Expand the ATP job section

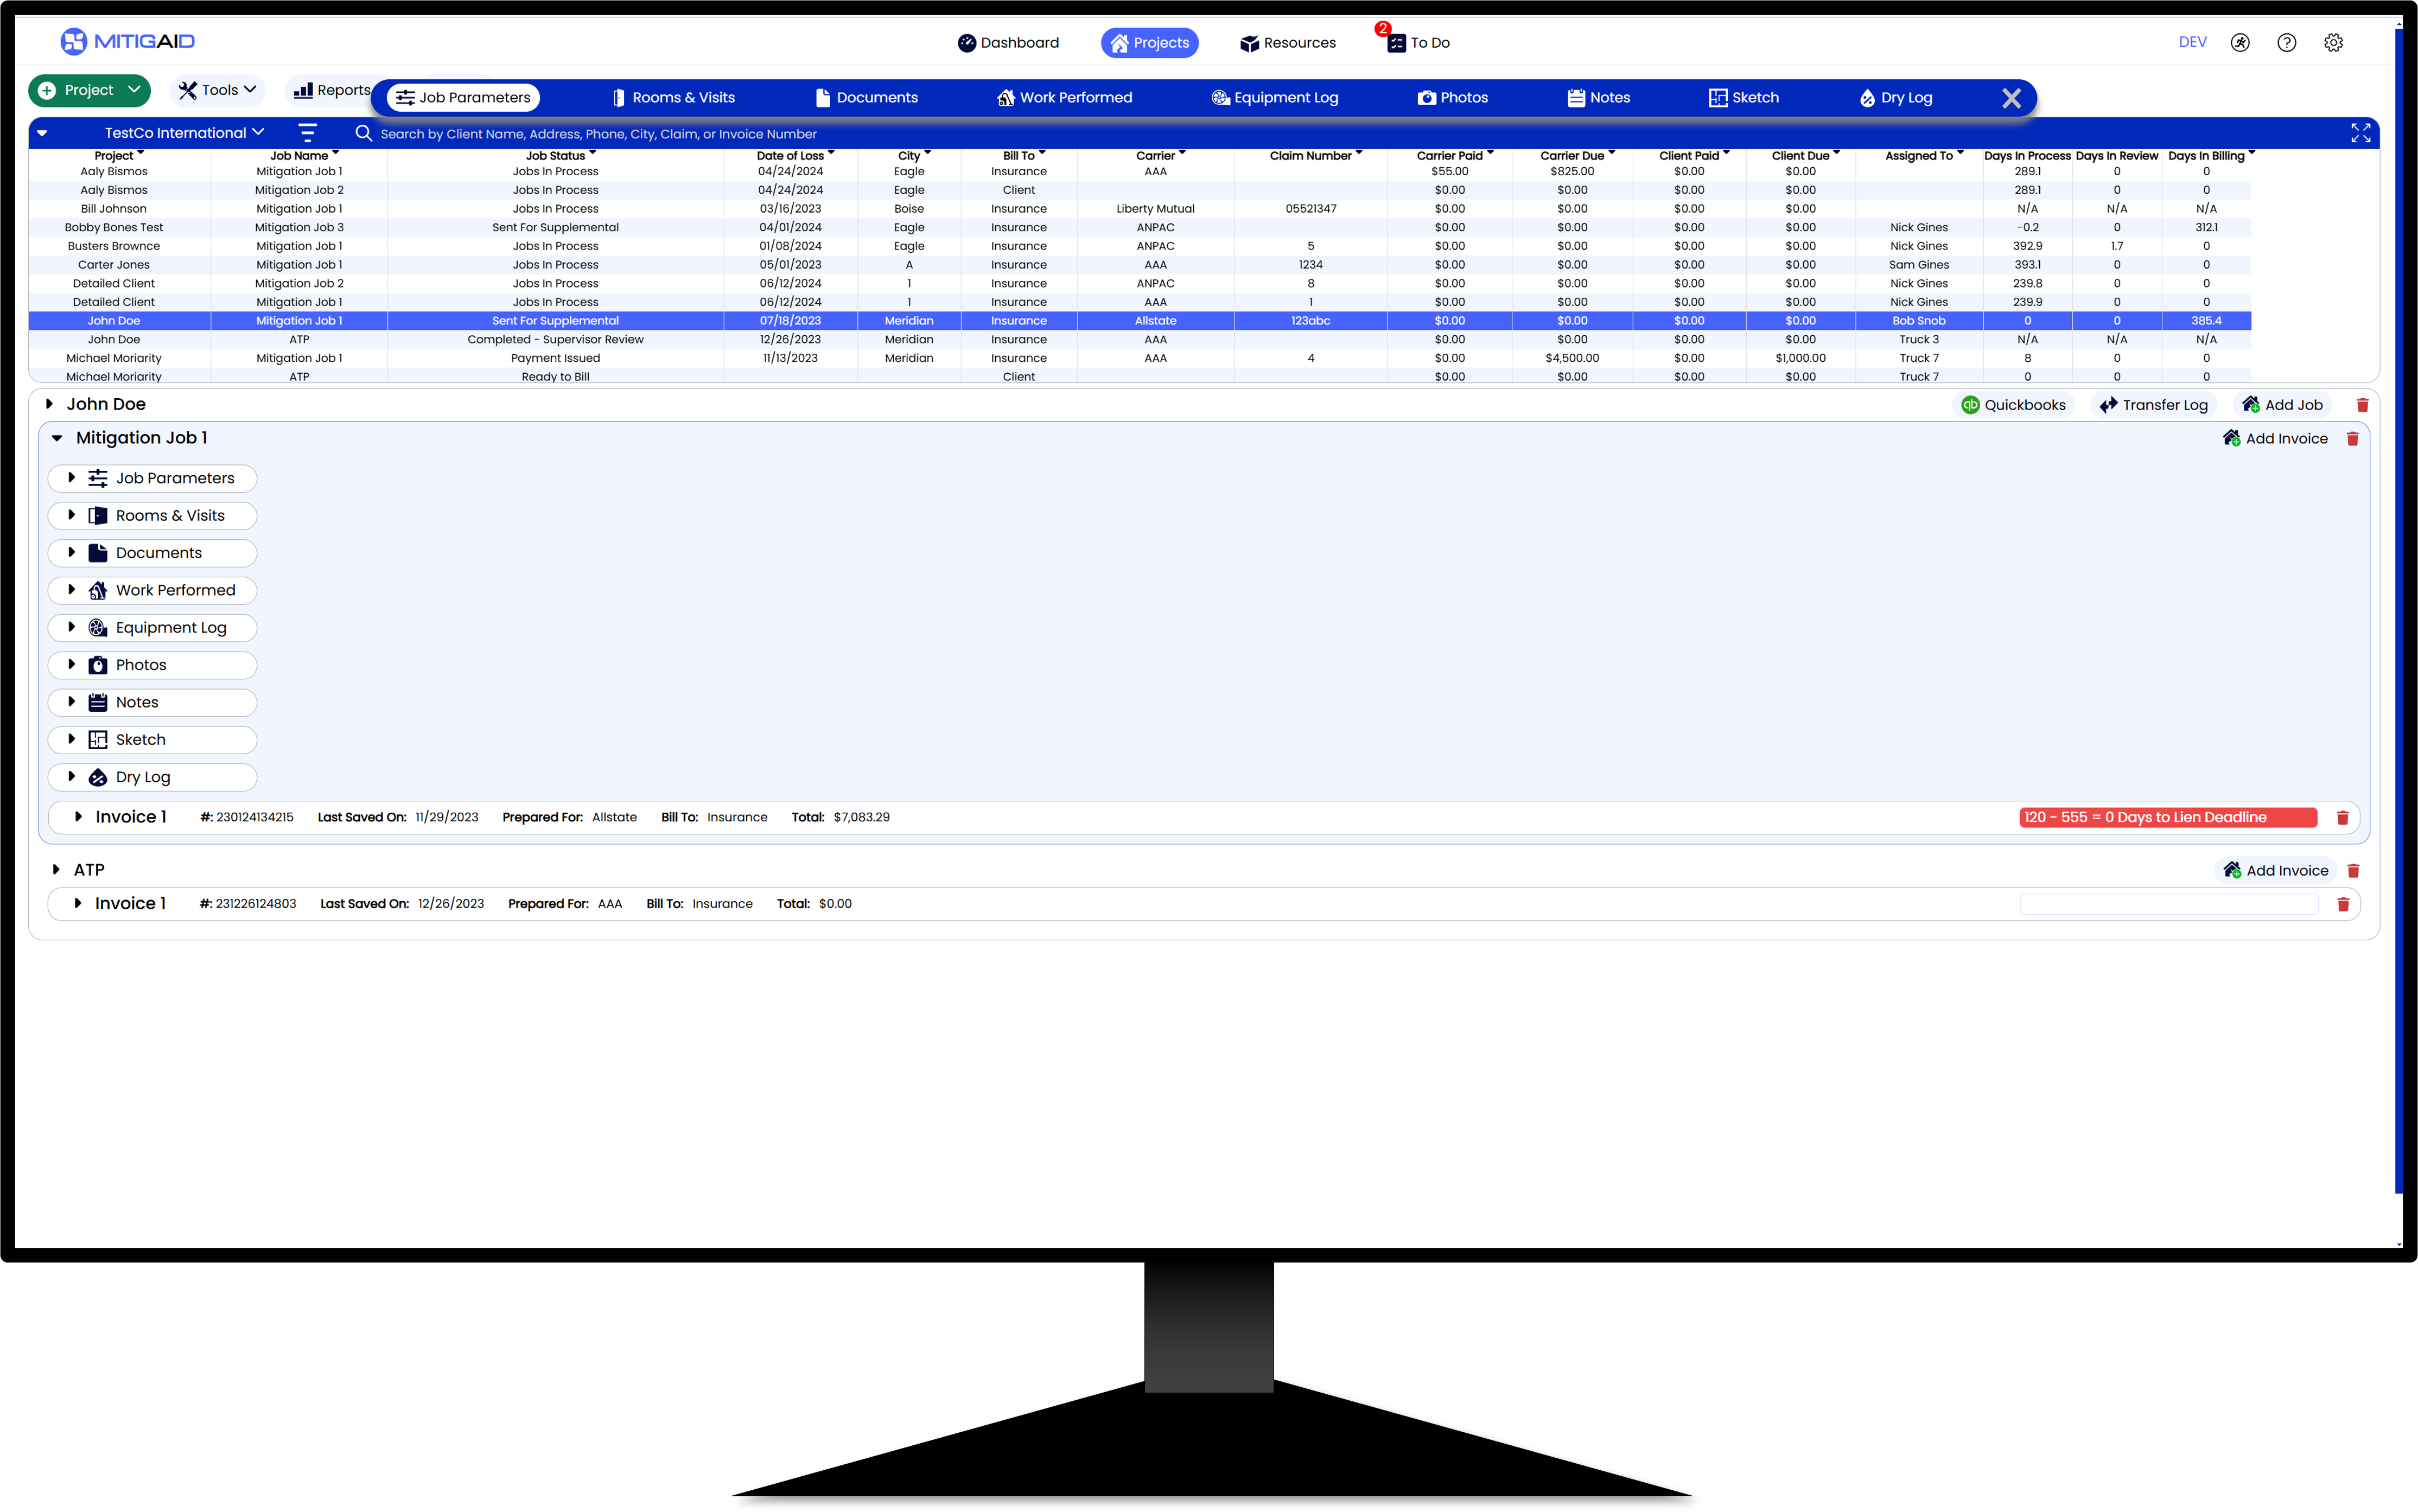[56, 870]
